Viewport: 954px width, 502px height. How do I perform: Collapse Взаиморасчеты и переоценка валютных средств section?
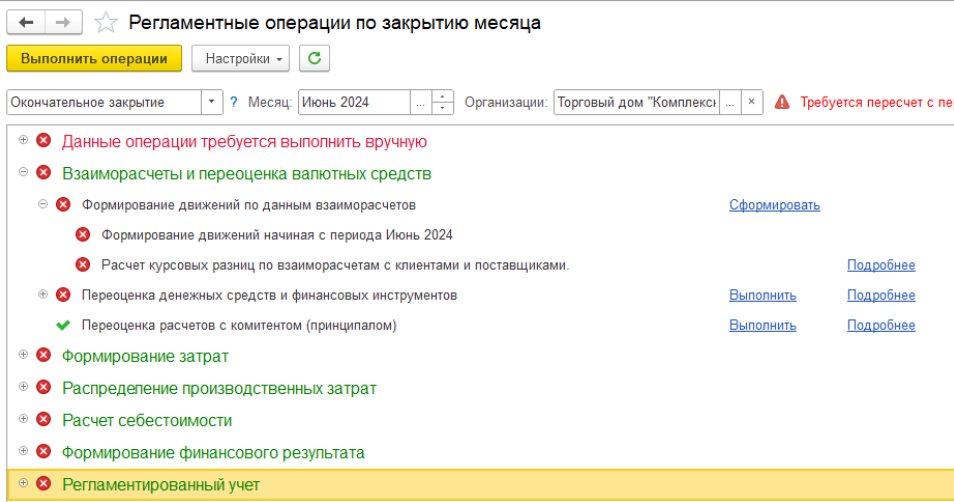pos(23,172)
